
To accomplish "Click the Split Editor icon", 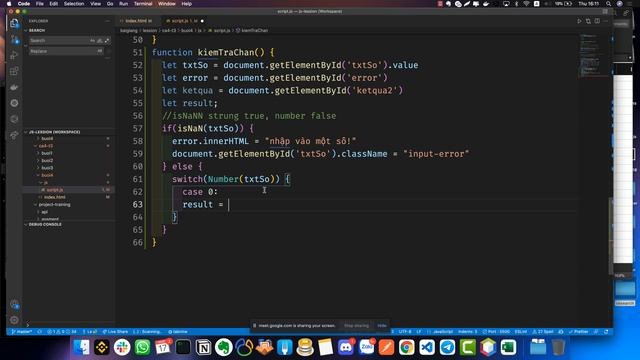I will tap(597, 21).
